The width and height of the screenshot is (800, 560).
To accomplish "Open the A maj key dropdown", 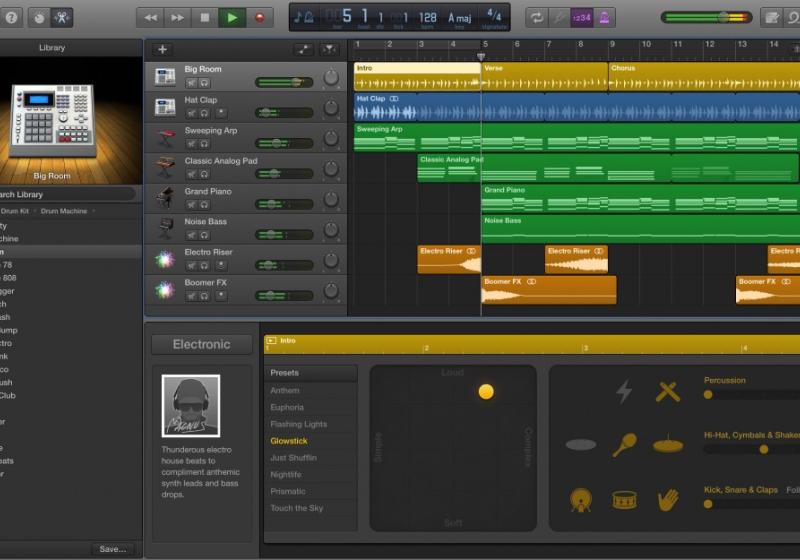I will [x=459, y=18].
